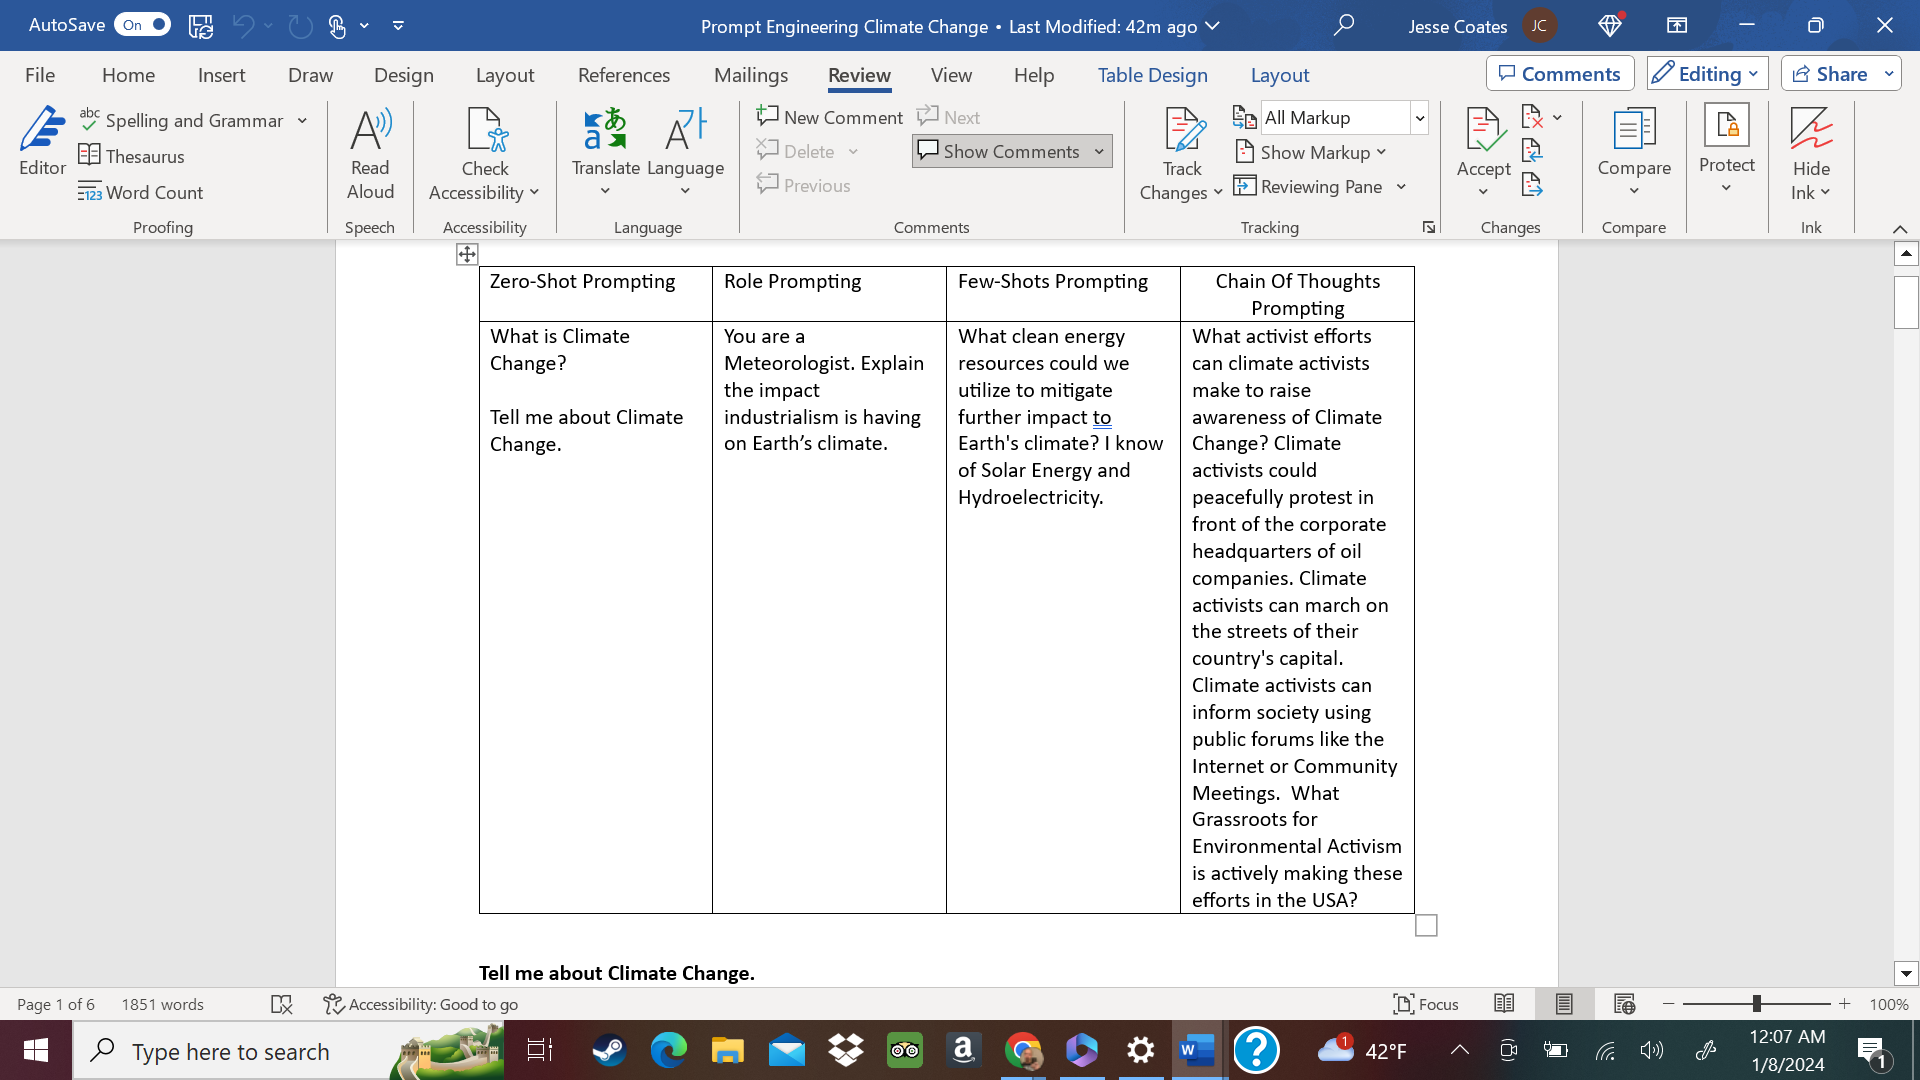Toggle the Reviewing Pane
Image resolution: width=1920 pixels, height=1080 pixels.
[1308, 186]
